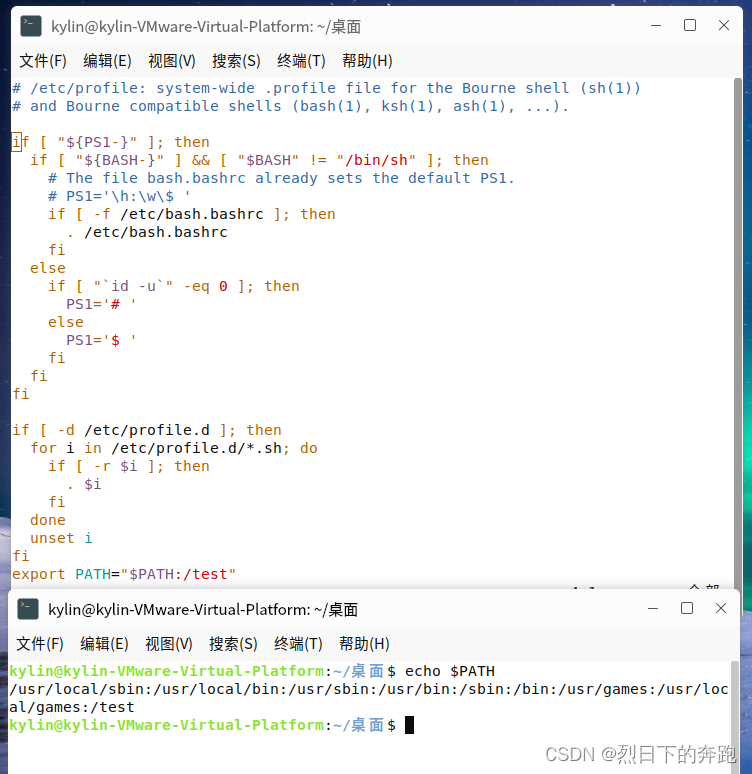
Task: Open 搜索(S) menu in lower terminal window
Action: [x=233, y=644]
